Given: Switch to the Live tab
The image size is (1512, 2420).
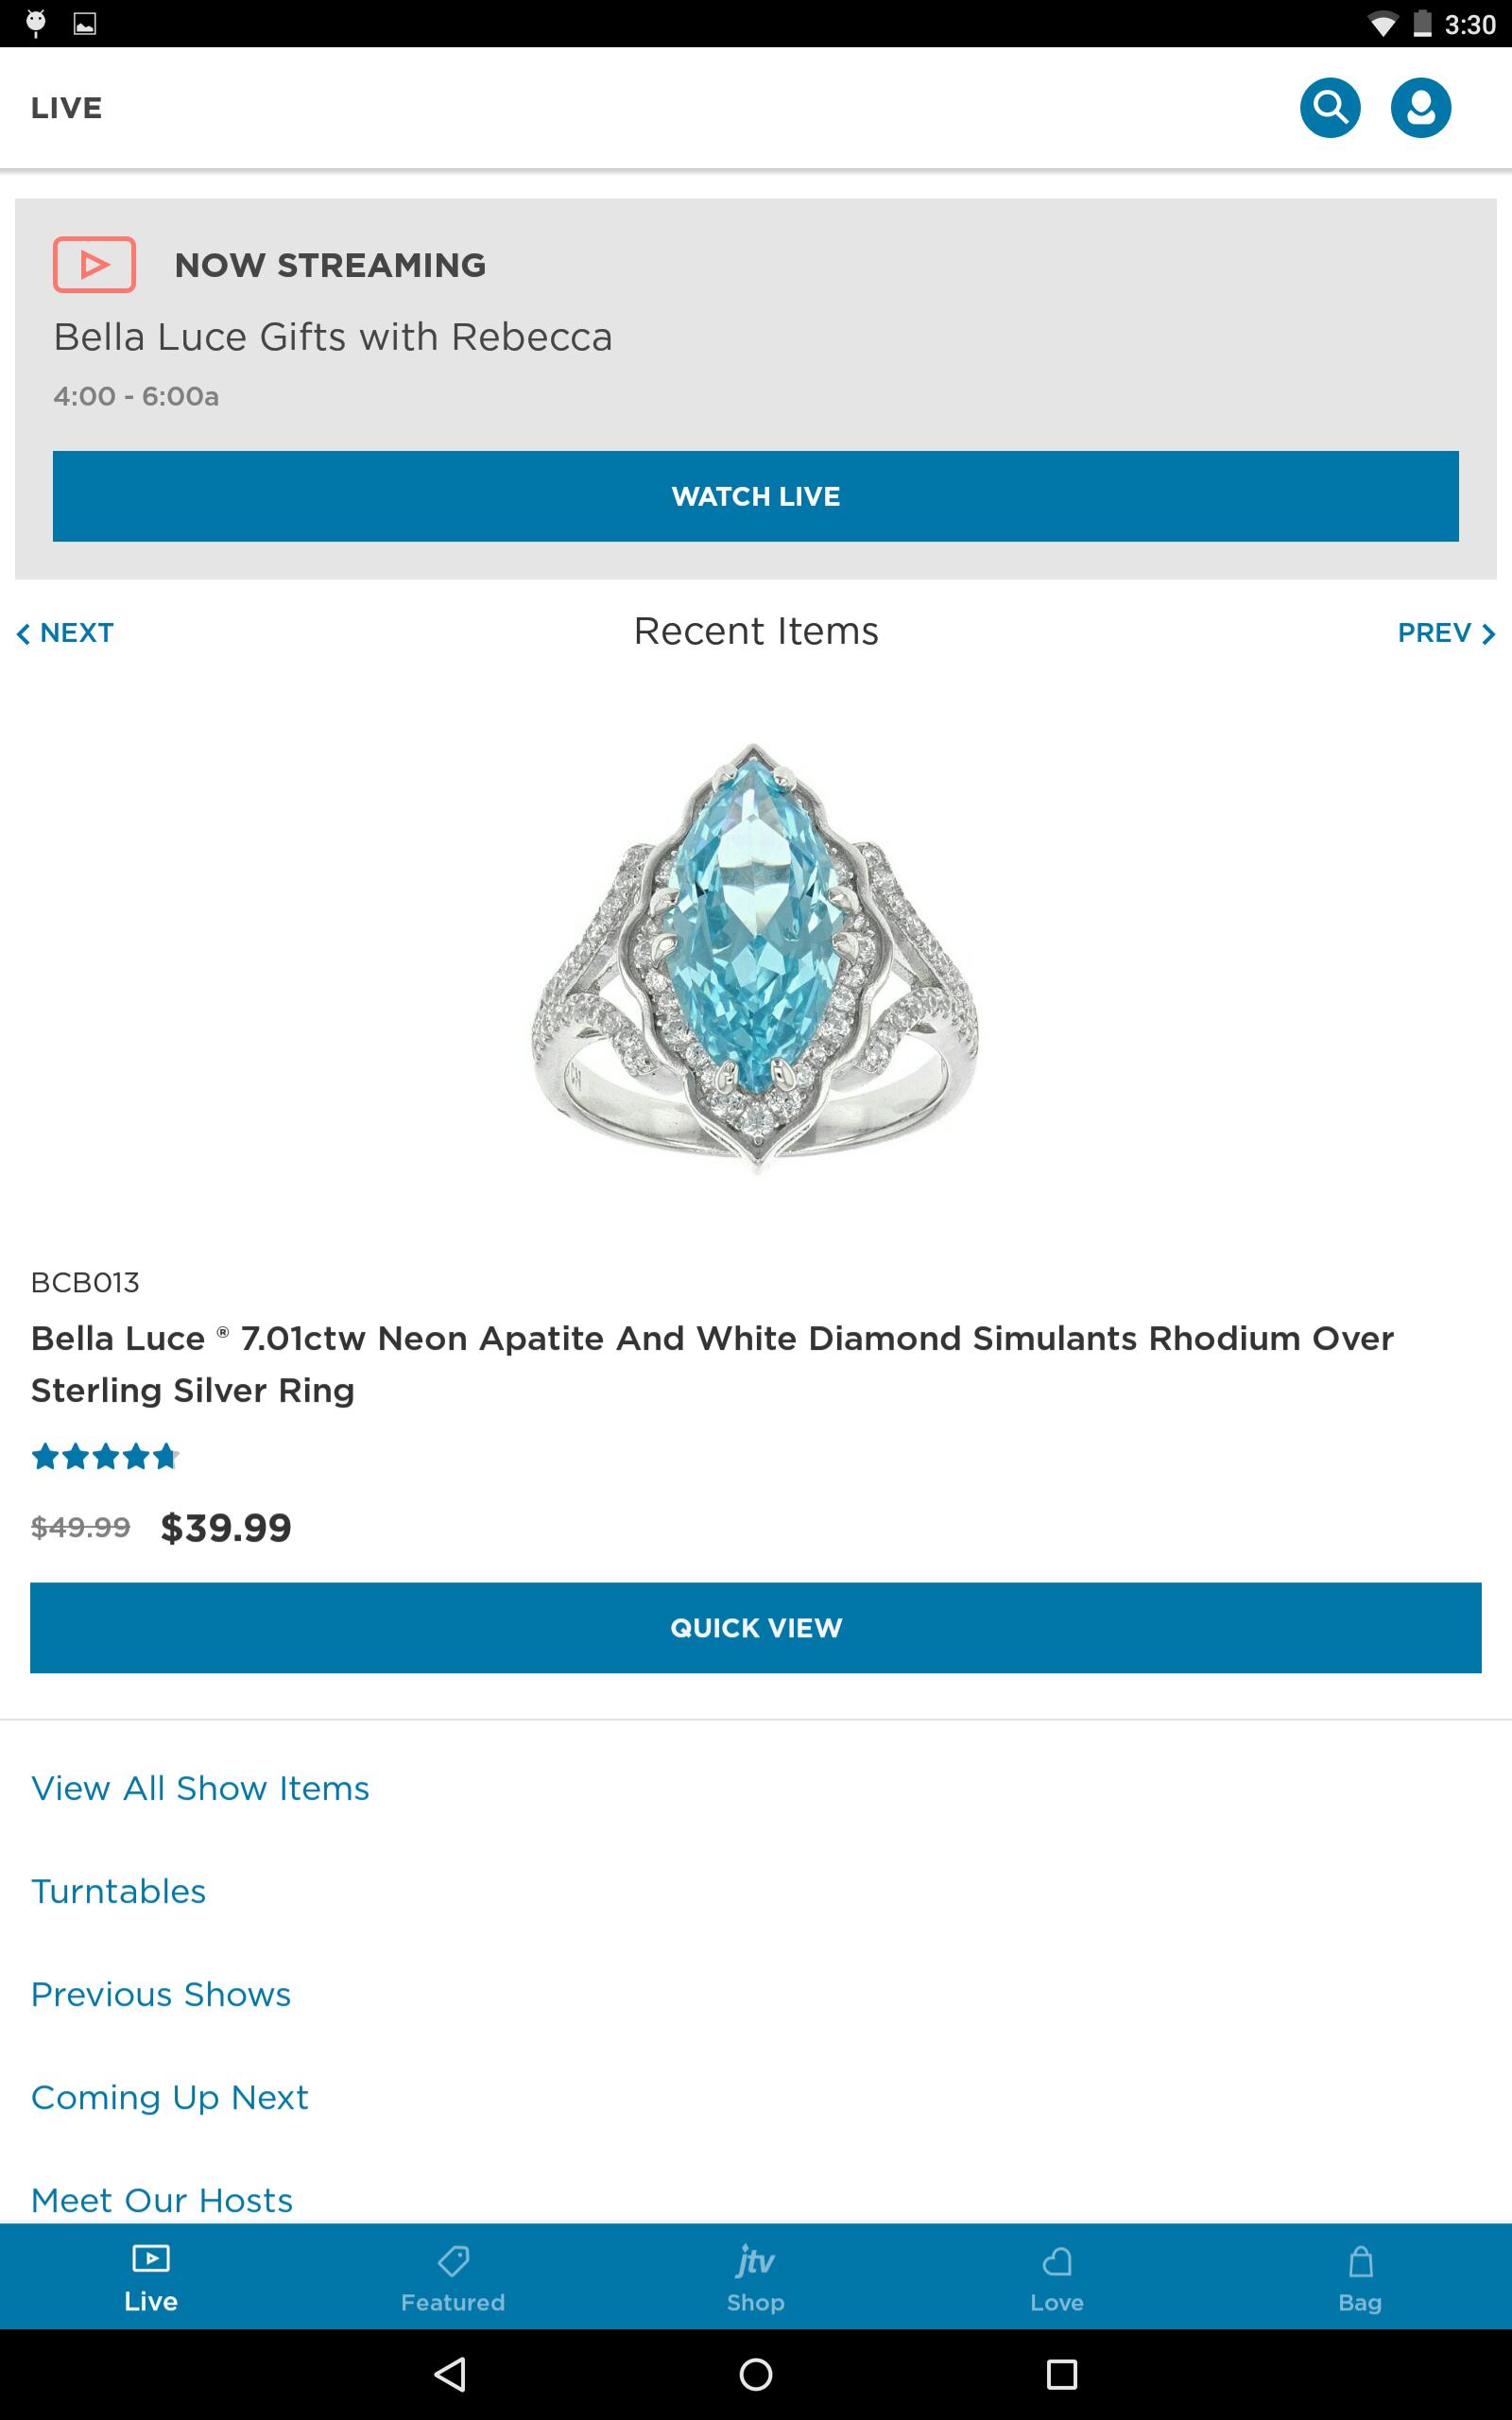Looking at the screenshot, I should (x=151, y=2278).
